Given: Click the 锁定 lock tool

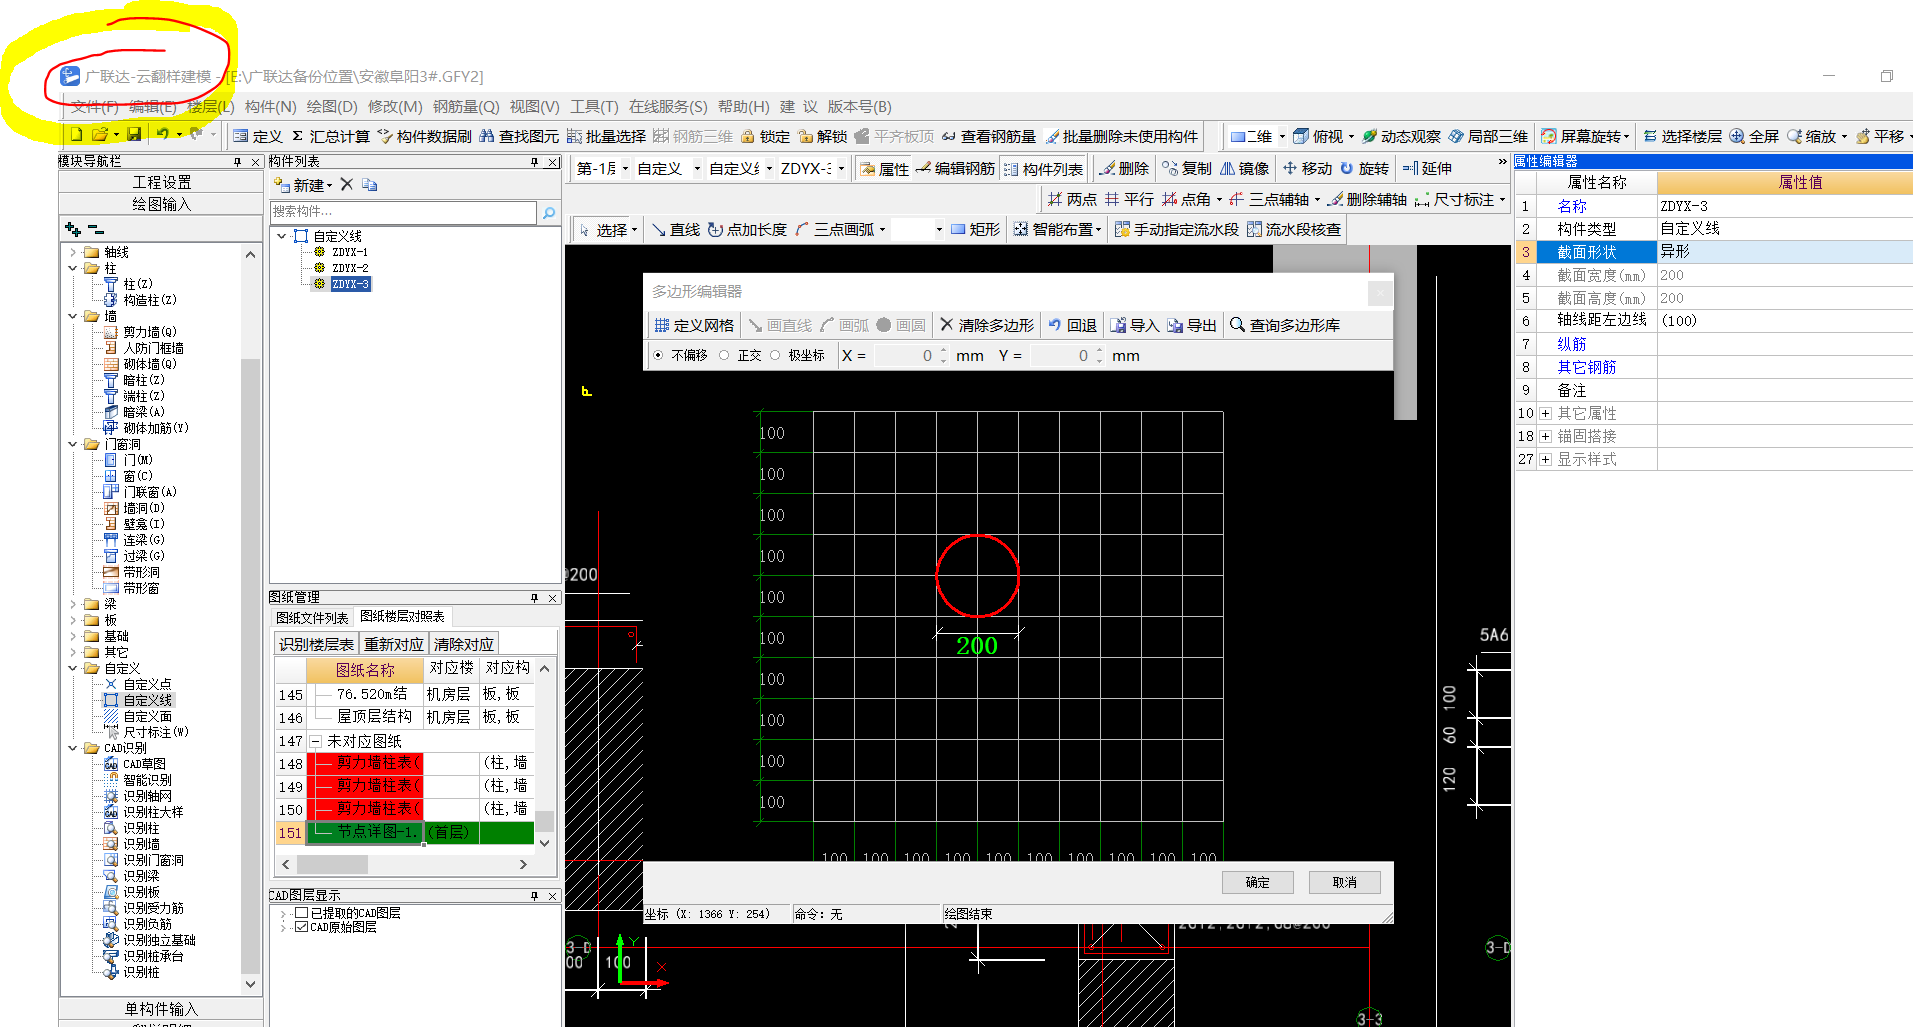Looking at the screenshot, I should click(x=765, y=136).
